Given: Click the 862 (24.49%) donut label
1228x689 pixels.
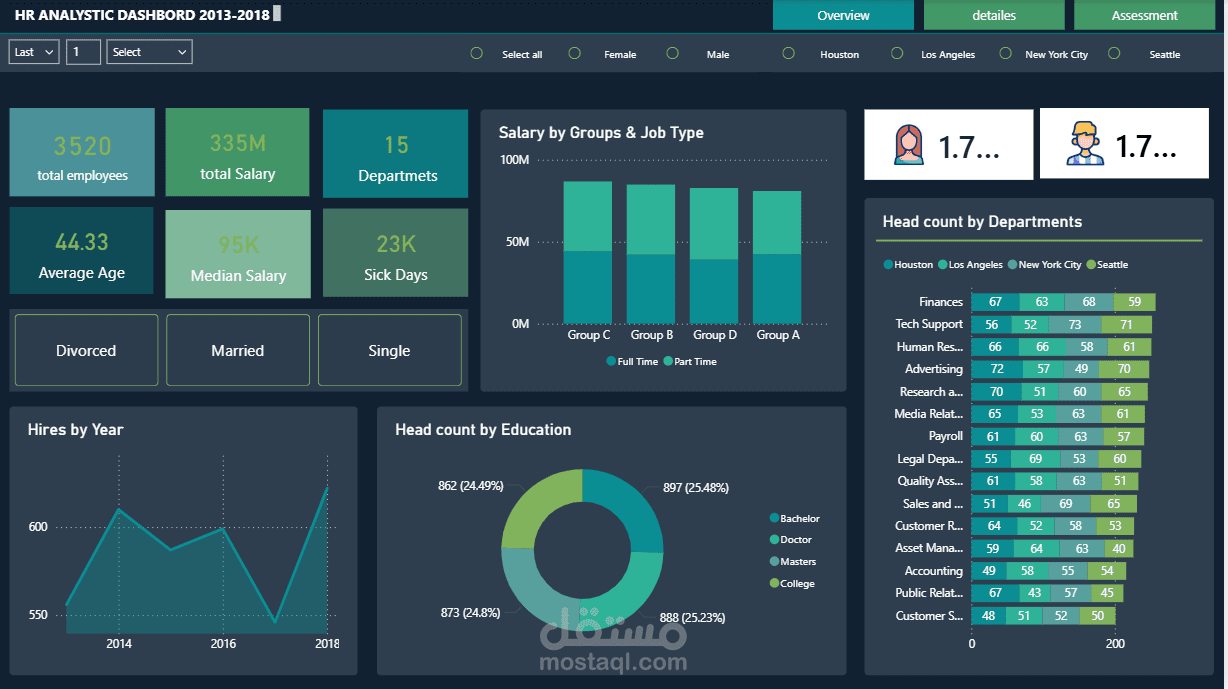Looking at the screenshot, I should click(x=471, y=486).
